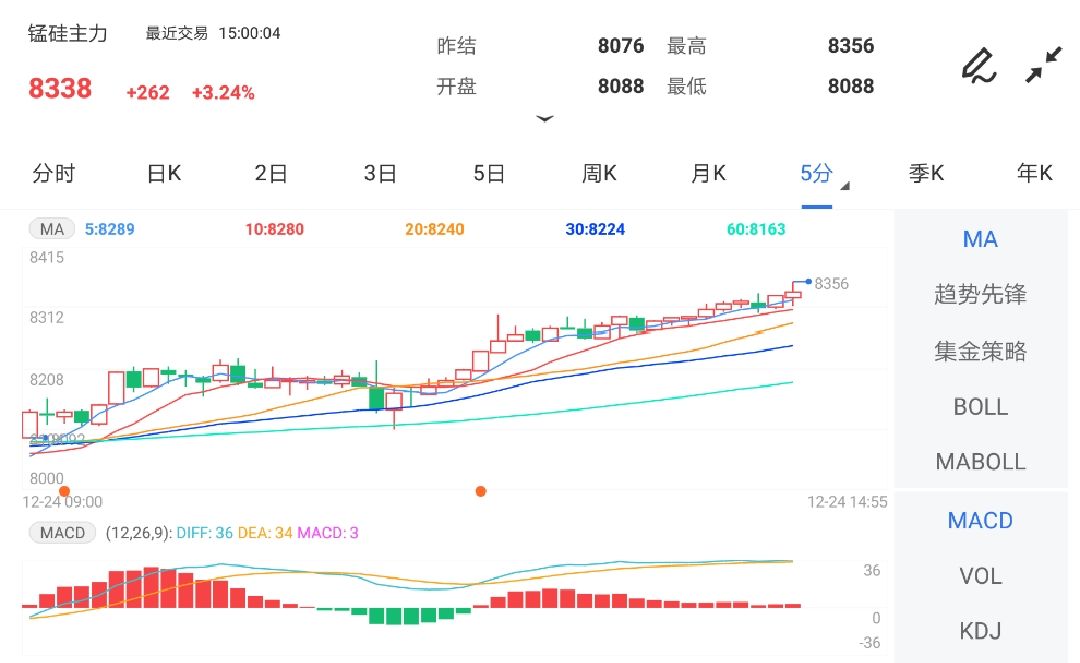The height and width of the screenshot is (663, 1080).
Task: Switch to 季K tab
Action: 926,173
